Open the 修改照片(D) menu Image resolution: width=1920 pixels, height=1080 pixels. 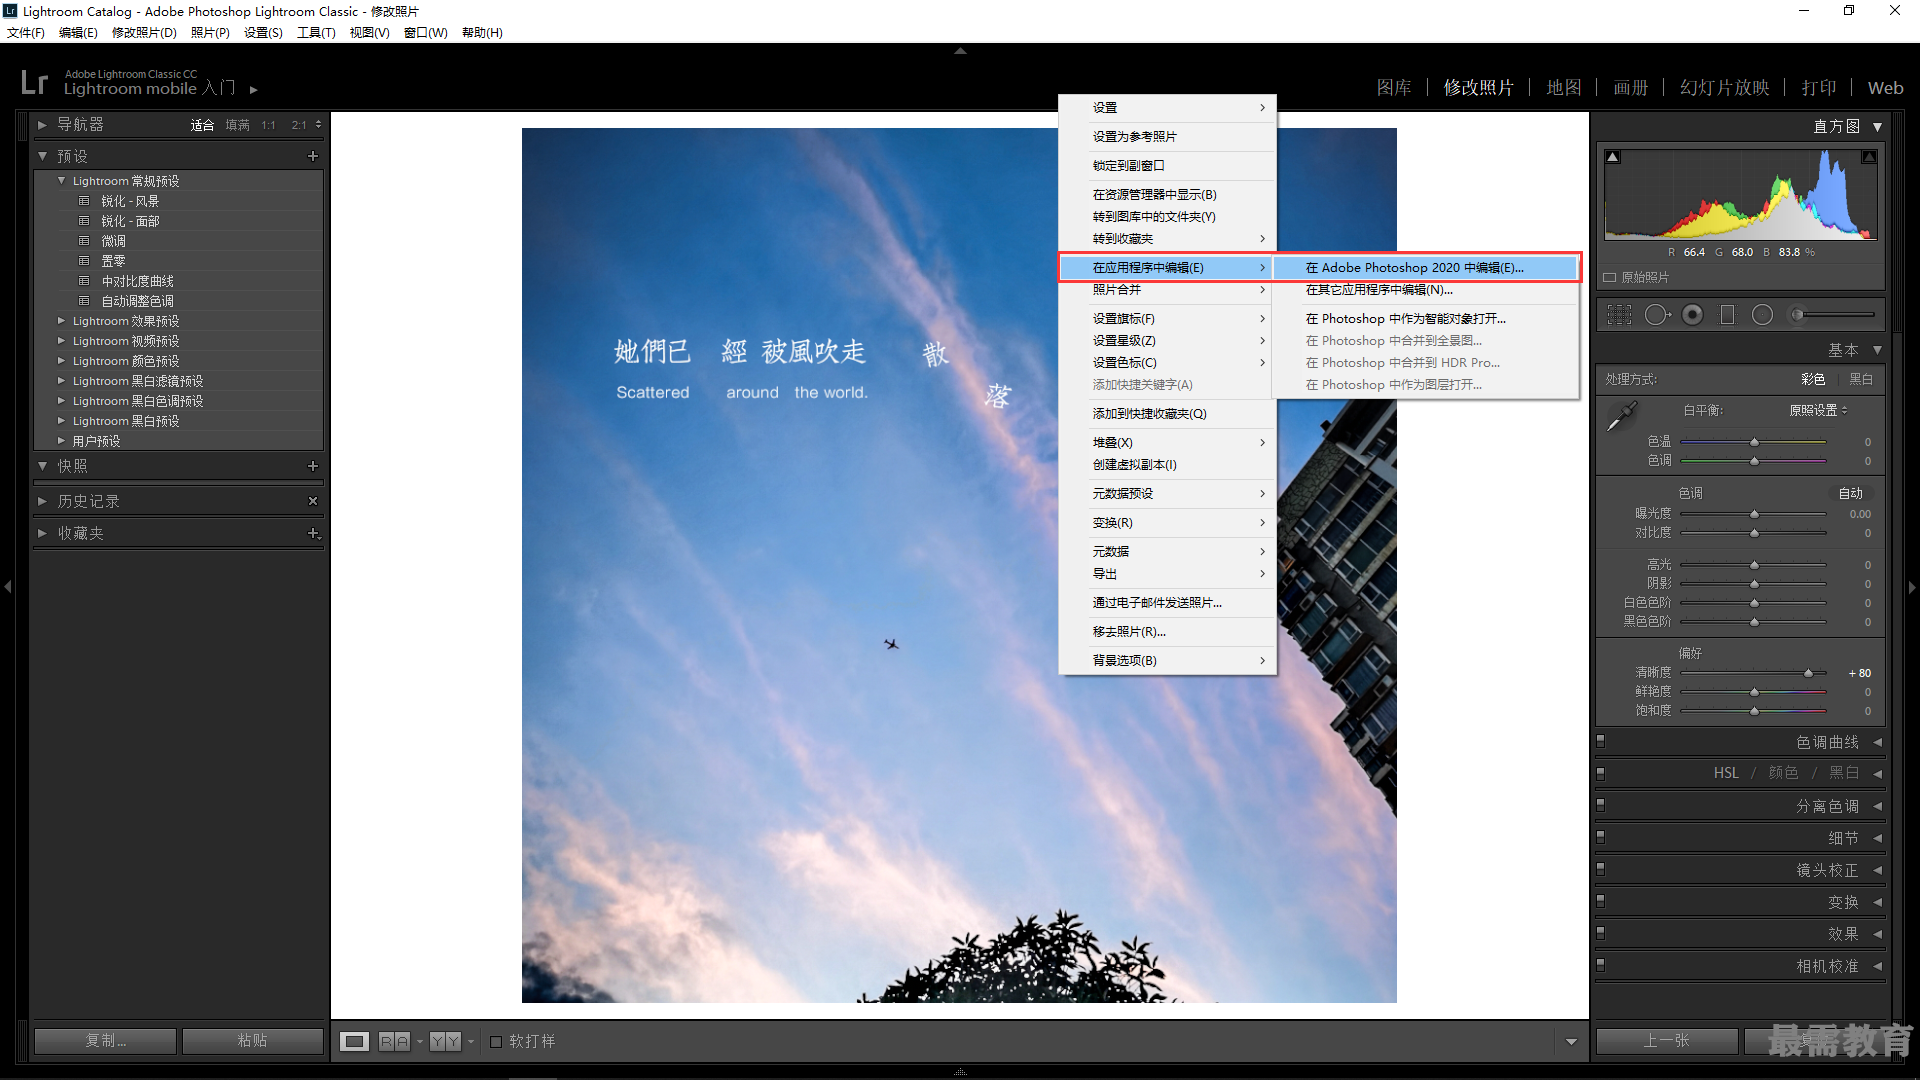point(144,32)
